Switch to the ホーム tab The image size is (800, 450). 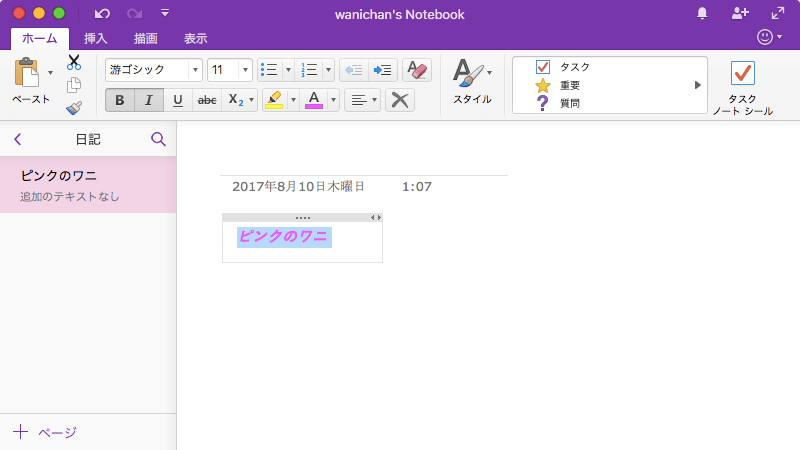click(40, 38)
